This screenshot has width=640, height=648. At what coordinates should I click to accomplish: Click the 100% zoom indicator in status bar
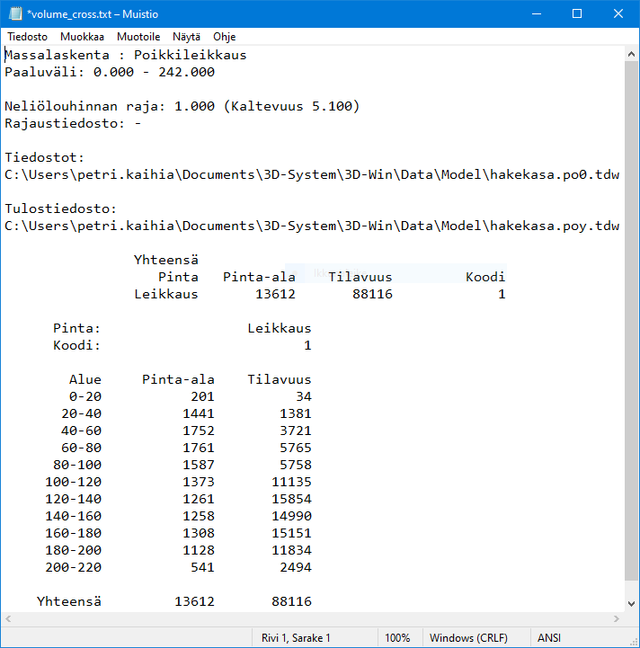click(x=397, y=637)
